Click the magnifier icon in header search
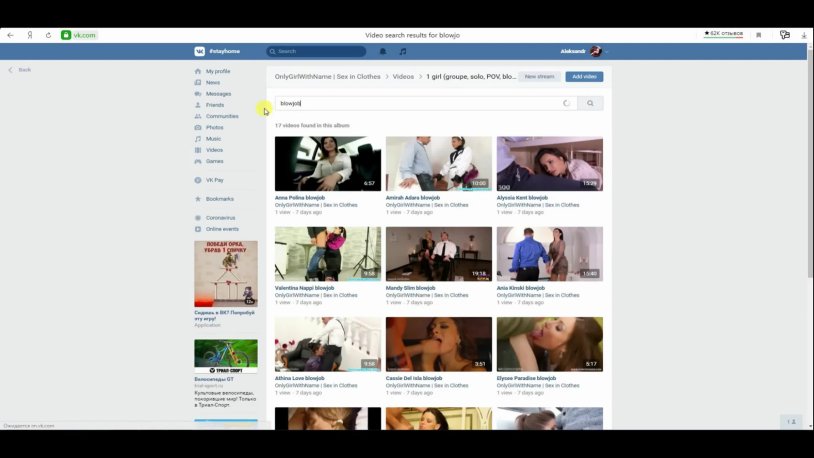The width and height of the screenshot is (814, 458). pyautogui.click(x=273, y=51)
